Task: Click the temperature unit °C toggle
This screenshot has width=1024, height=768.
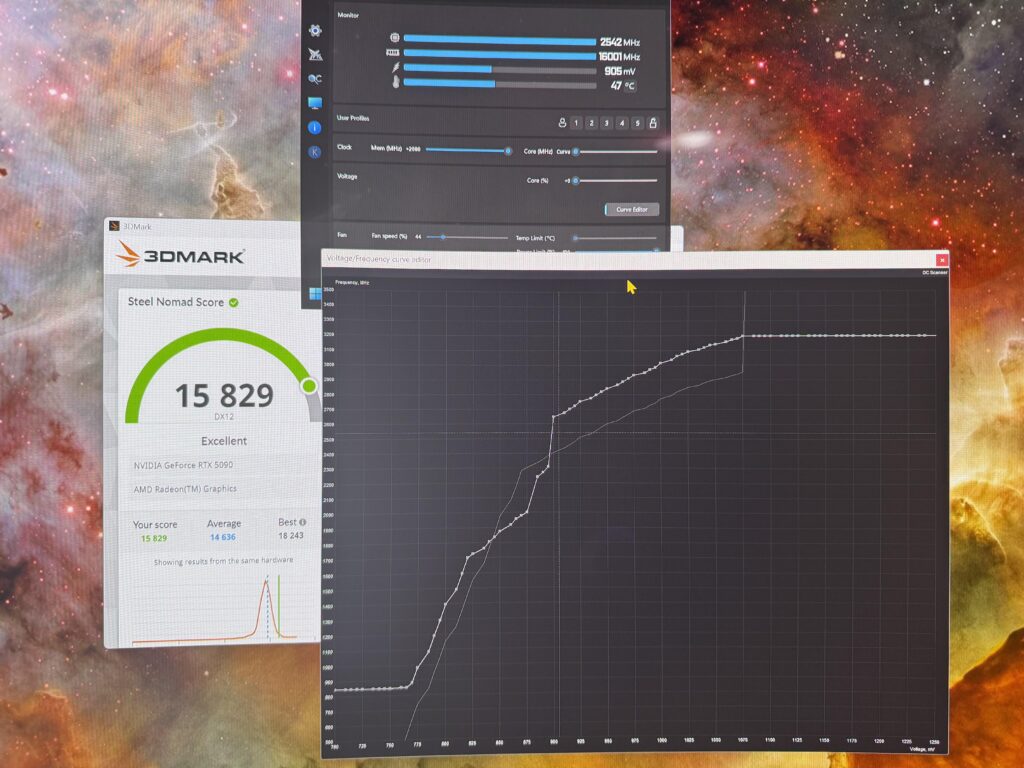Action: (630, 86)
